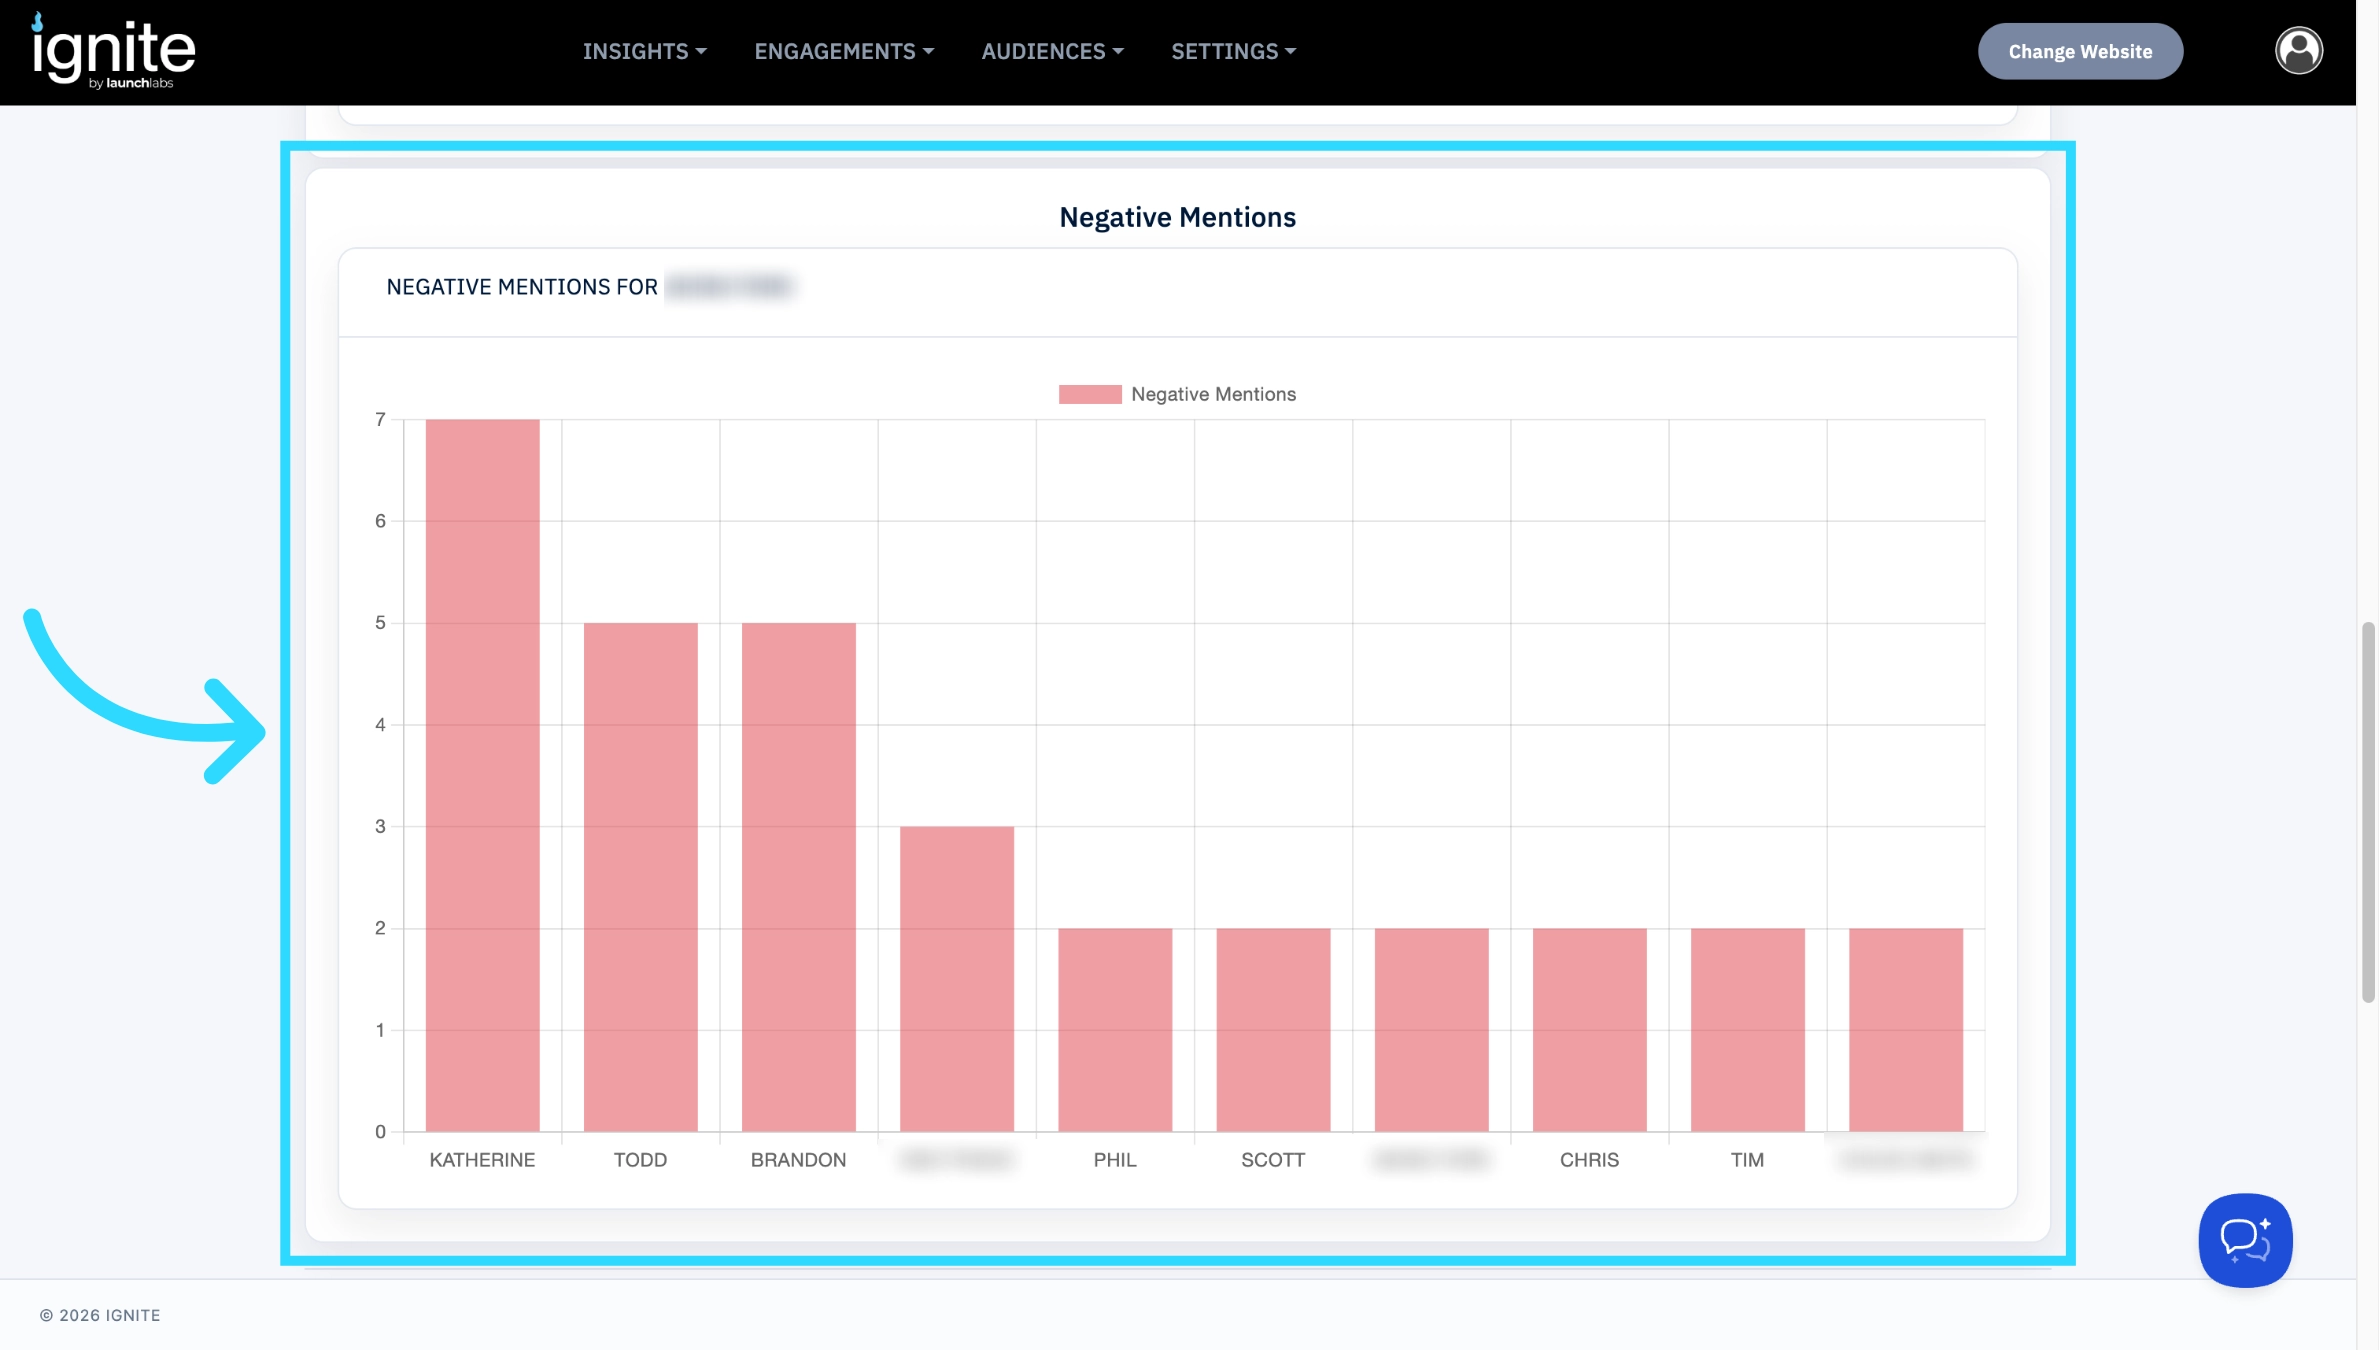Image resolution: width=2379 pixels, height=1350 pixels.
Task: Expand the Insights dropdown menu
Action: pos(644,51)
